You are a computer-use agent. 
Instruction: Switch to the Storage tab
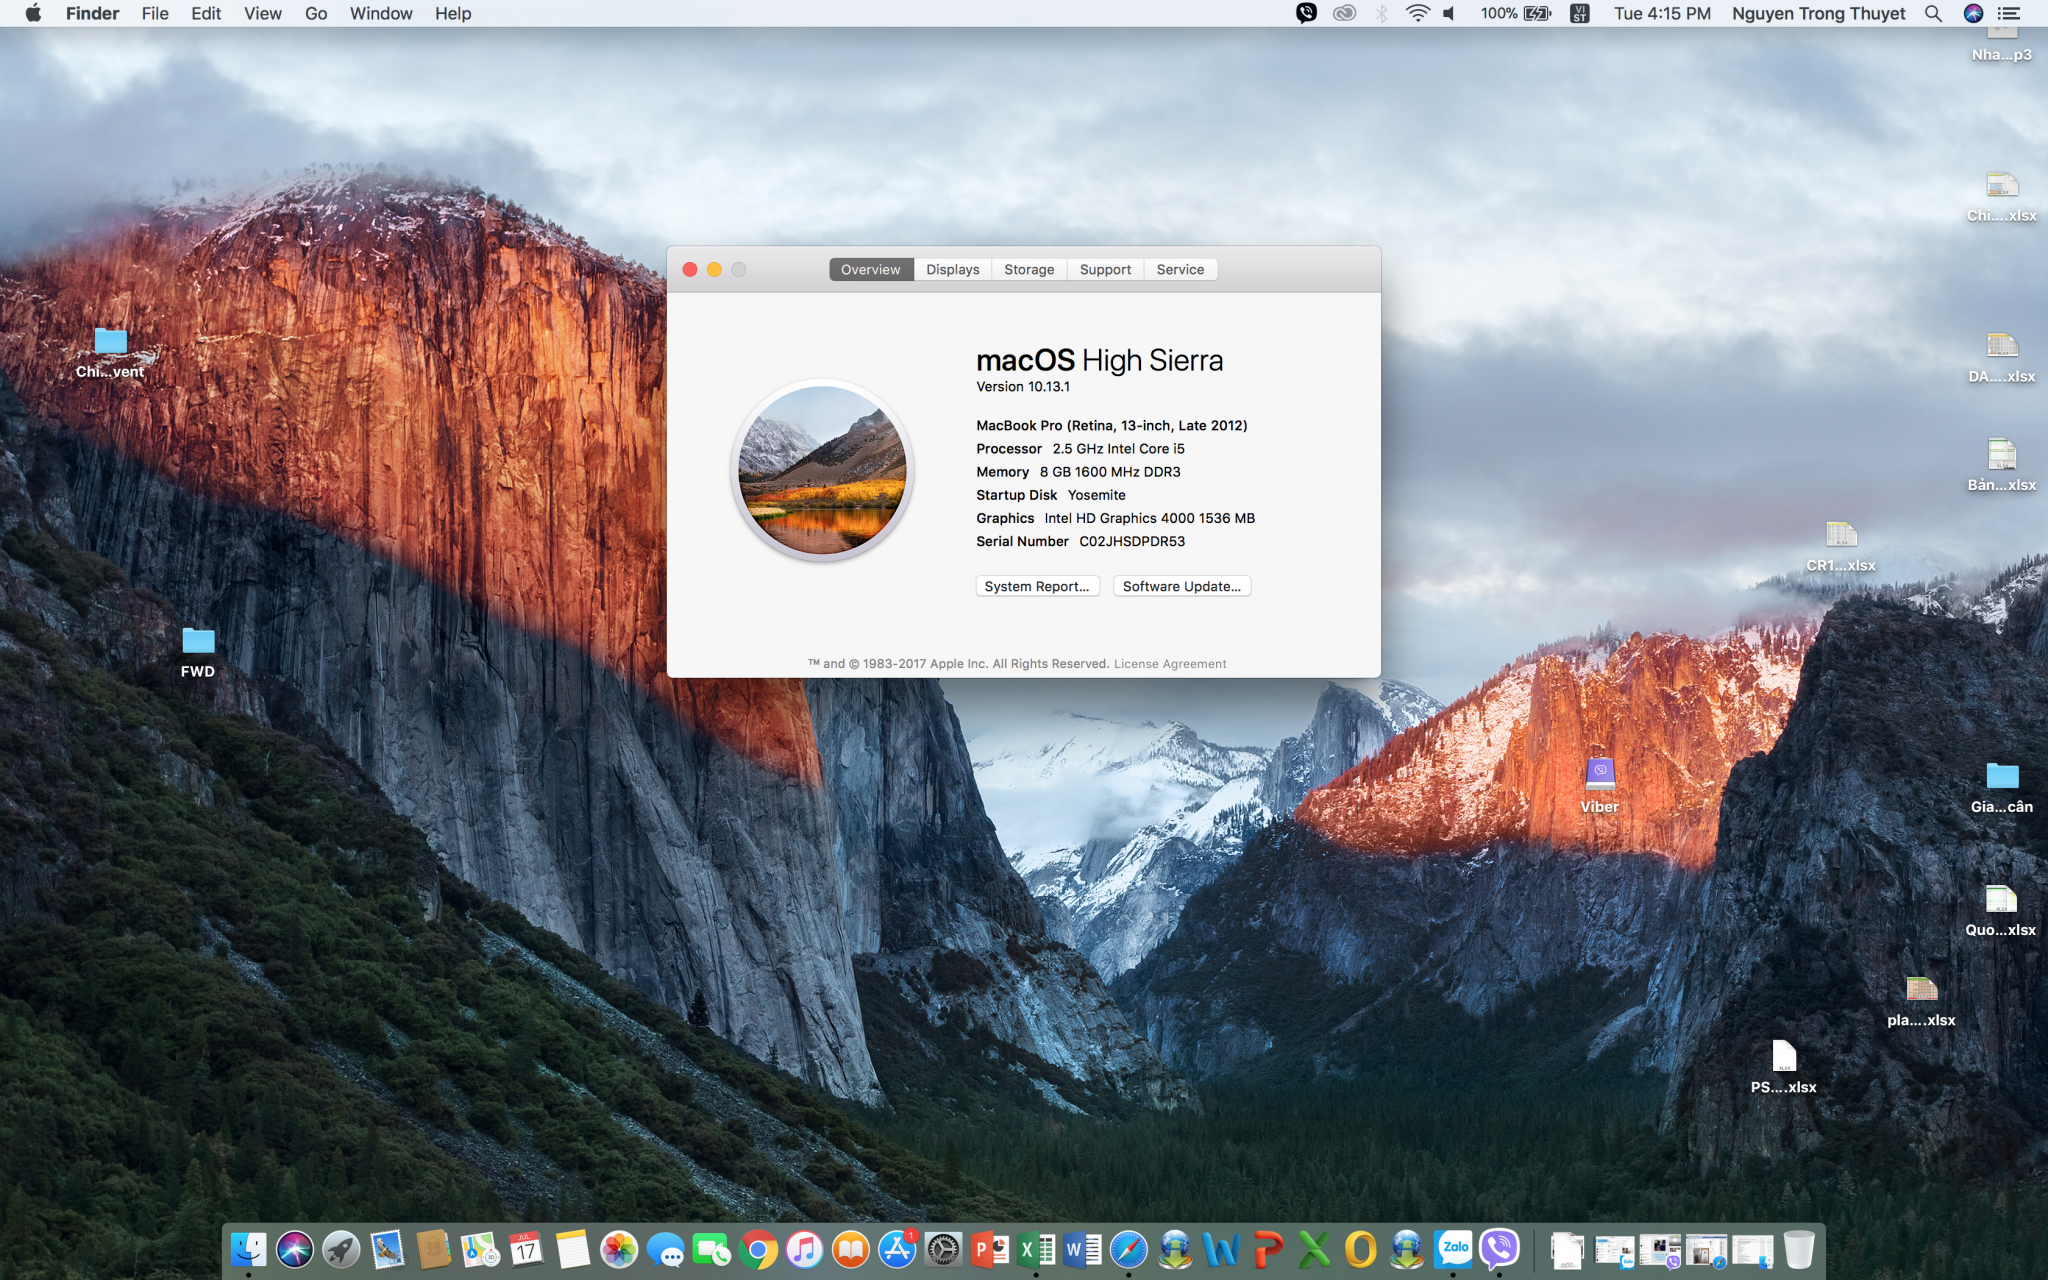pos(1029,270)
